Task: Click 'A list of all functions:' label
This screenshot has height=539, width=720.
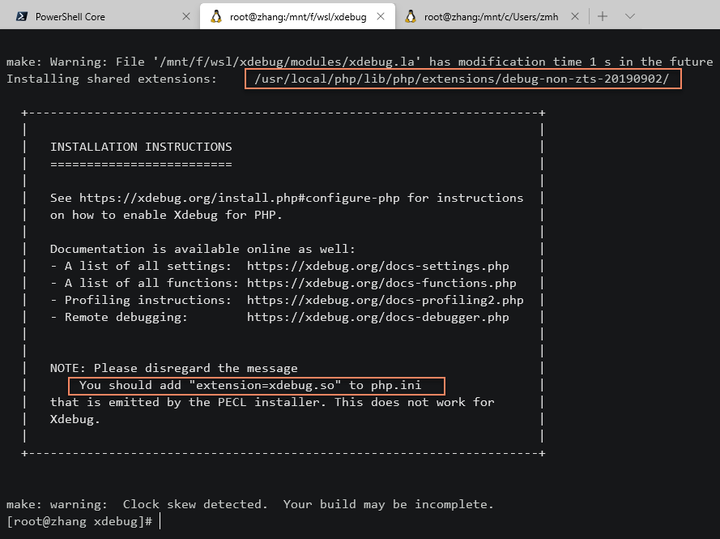Action: (152, 283)
